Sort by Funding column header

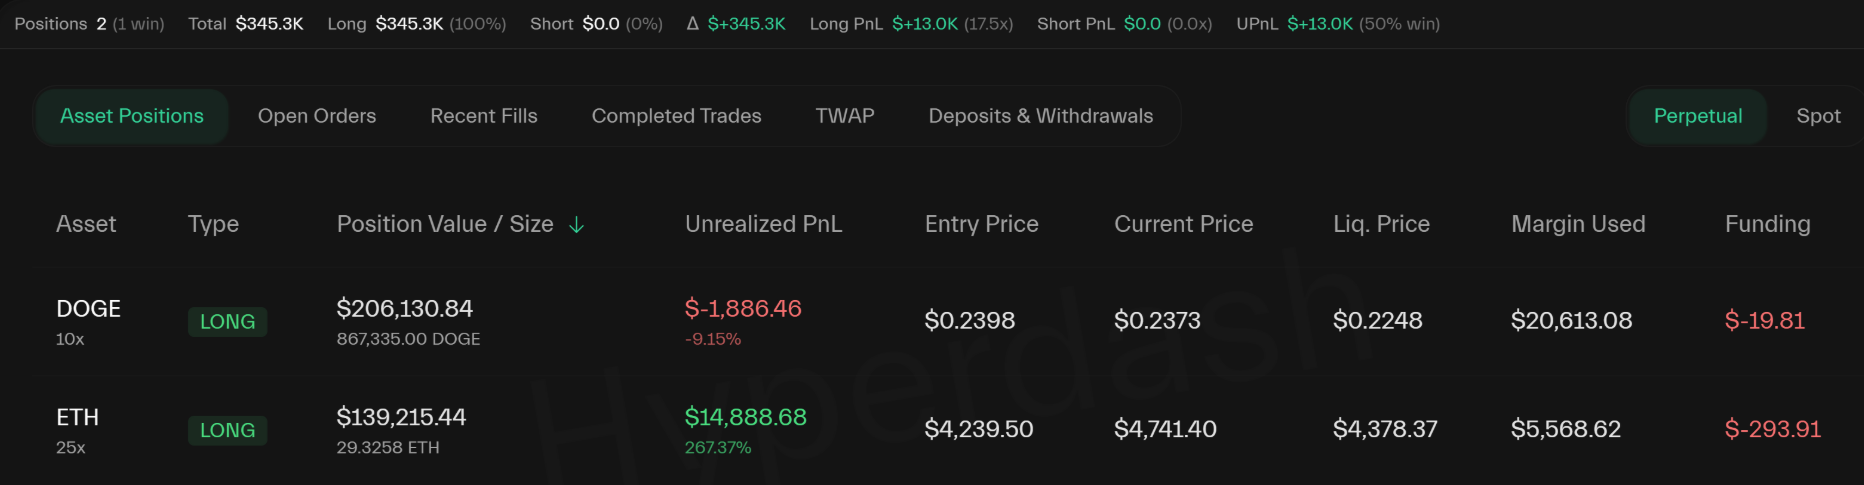click(x=1768, y=224)
